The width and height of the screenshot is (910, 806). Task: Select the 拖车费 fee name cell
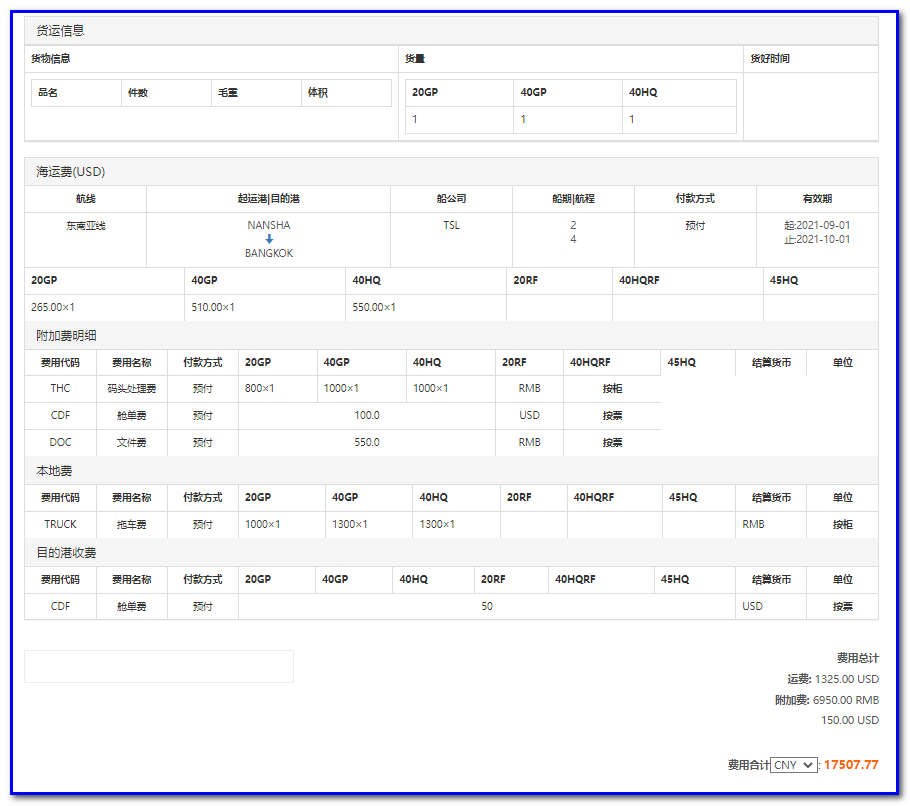coord(131,524)
